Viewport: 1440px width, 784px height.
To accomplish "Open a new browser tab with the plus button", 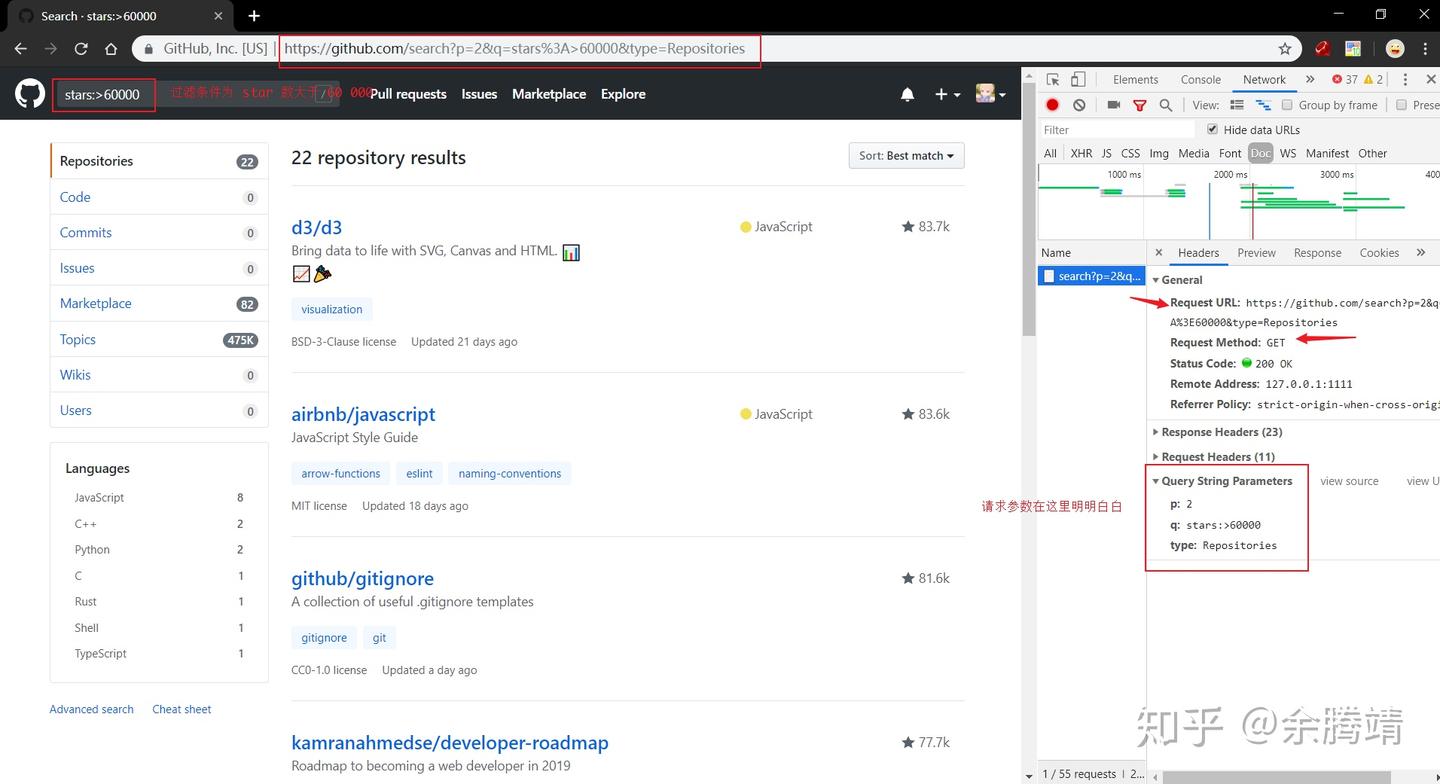I will (254, 16).
